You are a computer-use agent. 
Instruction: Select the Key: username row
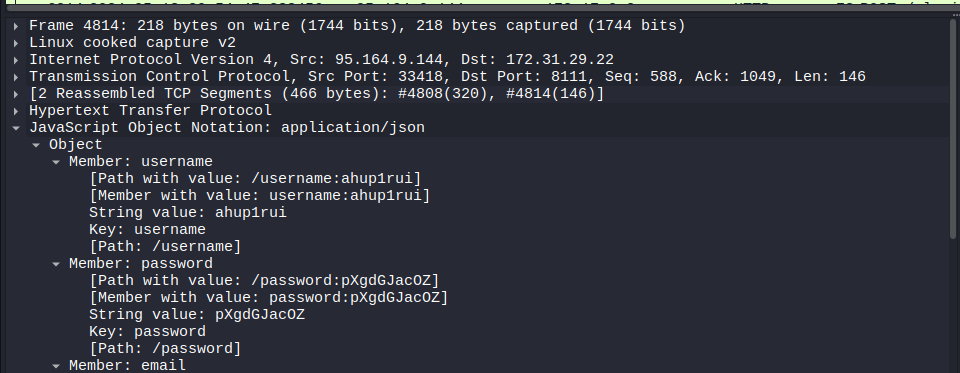[x=147, y=230]
